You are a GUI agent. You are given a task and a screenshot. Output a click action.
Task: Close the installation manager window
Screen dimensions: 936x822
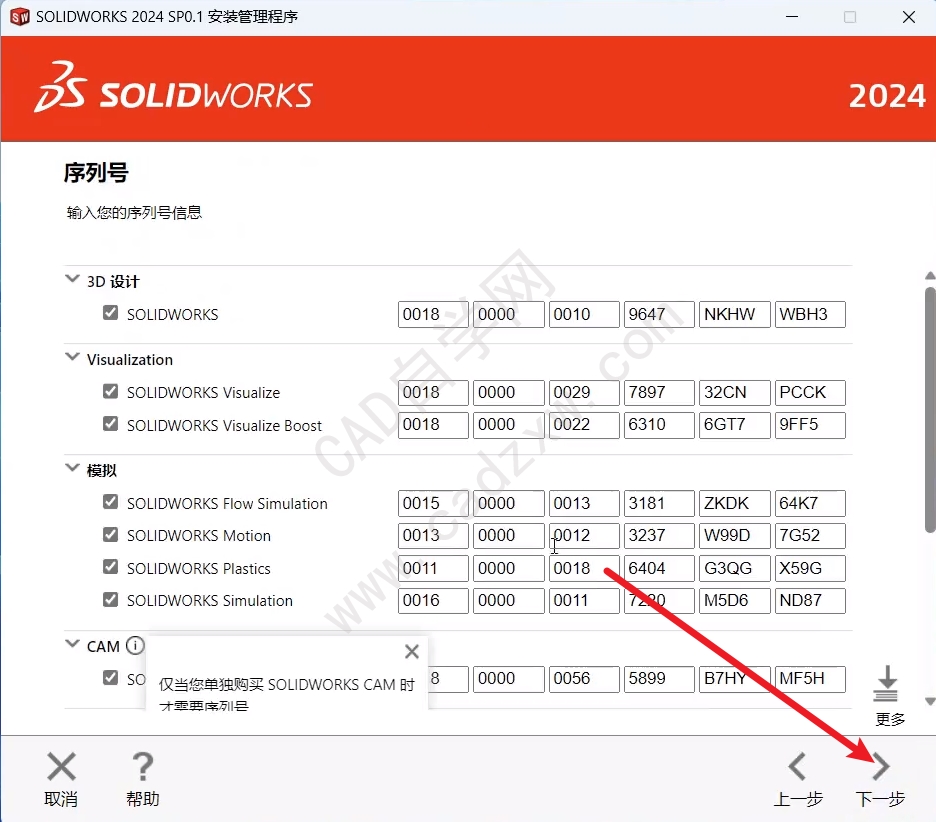909,17
